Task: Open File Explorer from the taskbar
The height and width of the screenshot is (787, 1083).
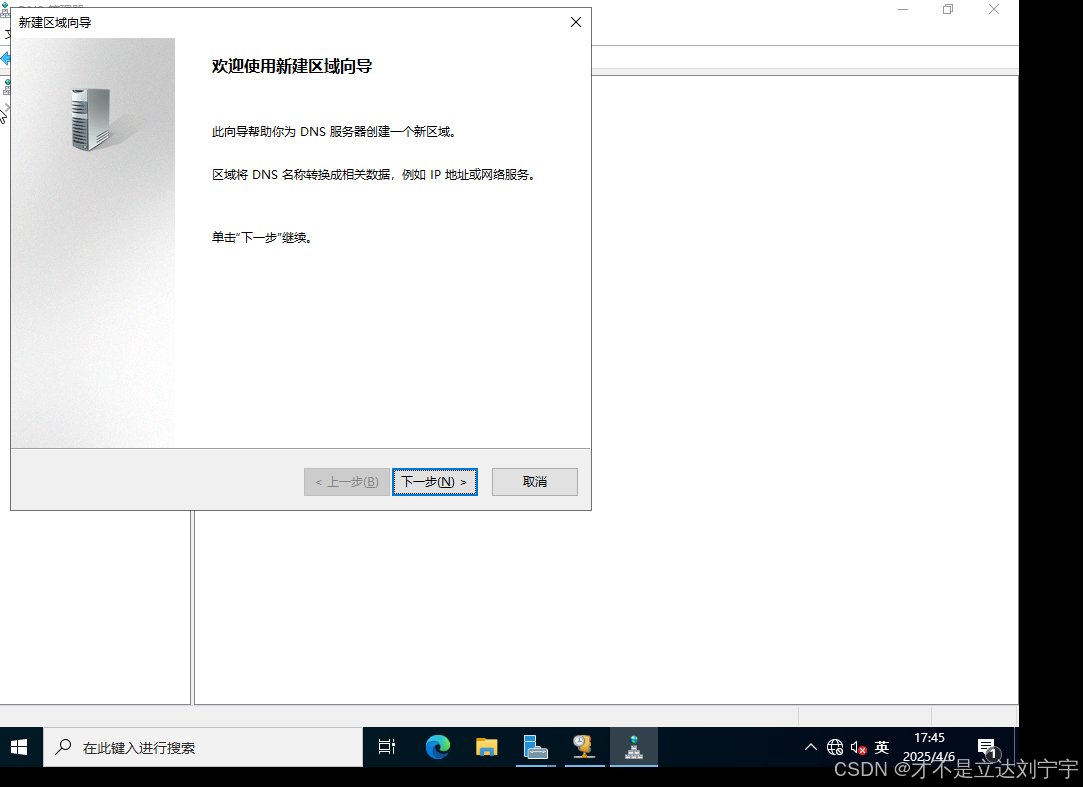Action: tap(487, 746)
